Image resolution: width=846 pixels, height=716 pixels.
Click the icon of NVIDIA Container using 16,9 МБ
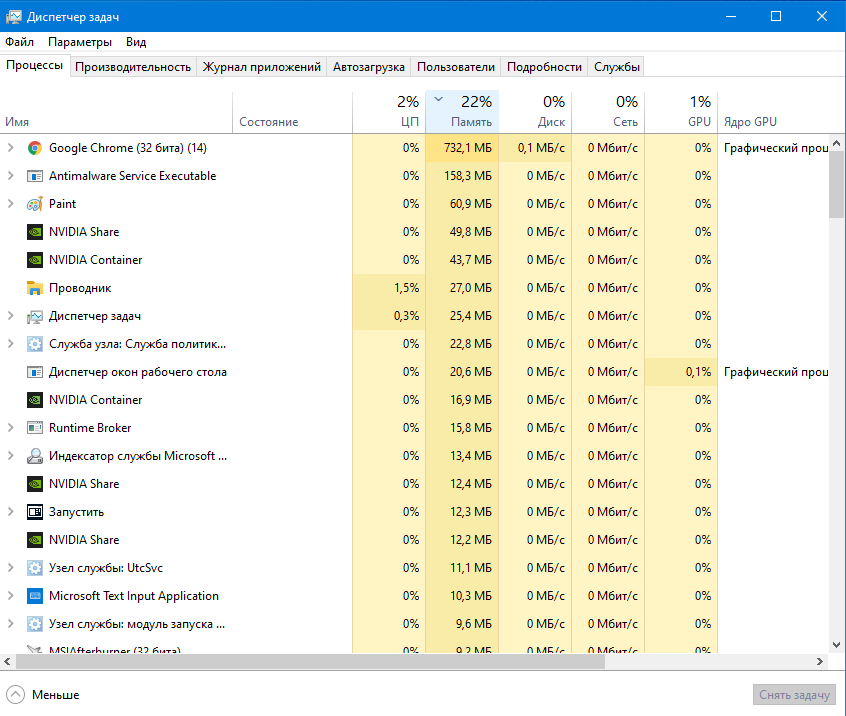pos(35,400)
